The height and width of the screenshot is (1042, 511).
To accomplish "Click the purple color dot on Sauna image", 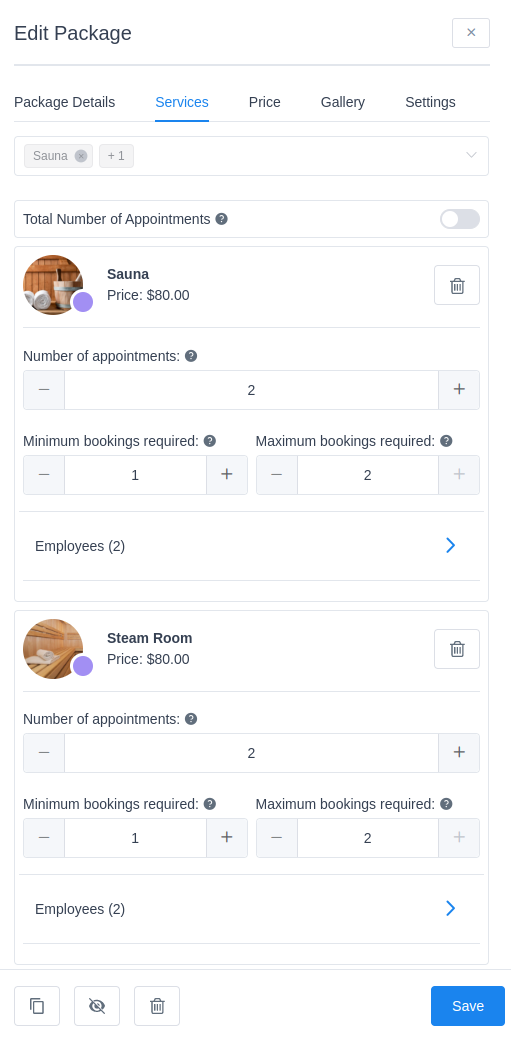I will pyautogui.click(x=83, y=302).
